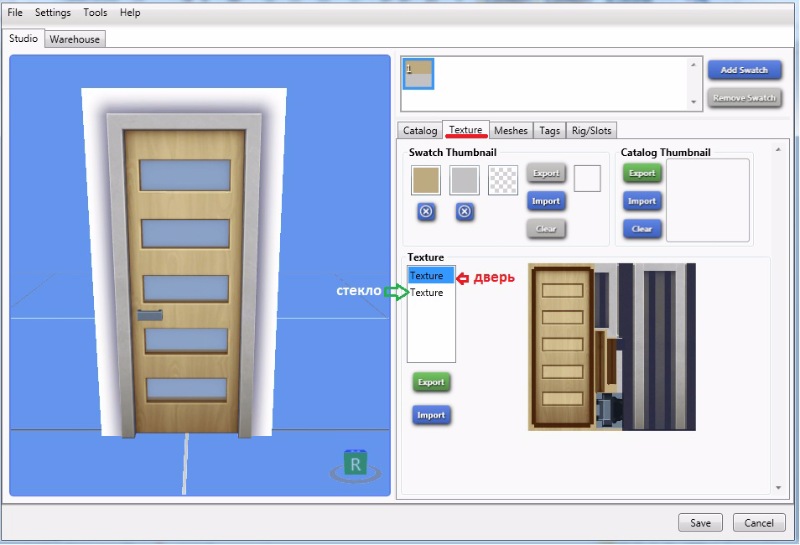This screenshot has width=800, height=545.
Task: Switch to the Warehouse tab
Action: [75, 39]
